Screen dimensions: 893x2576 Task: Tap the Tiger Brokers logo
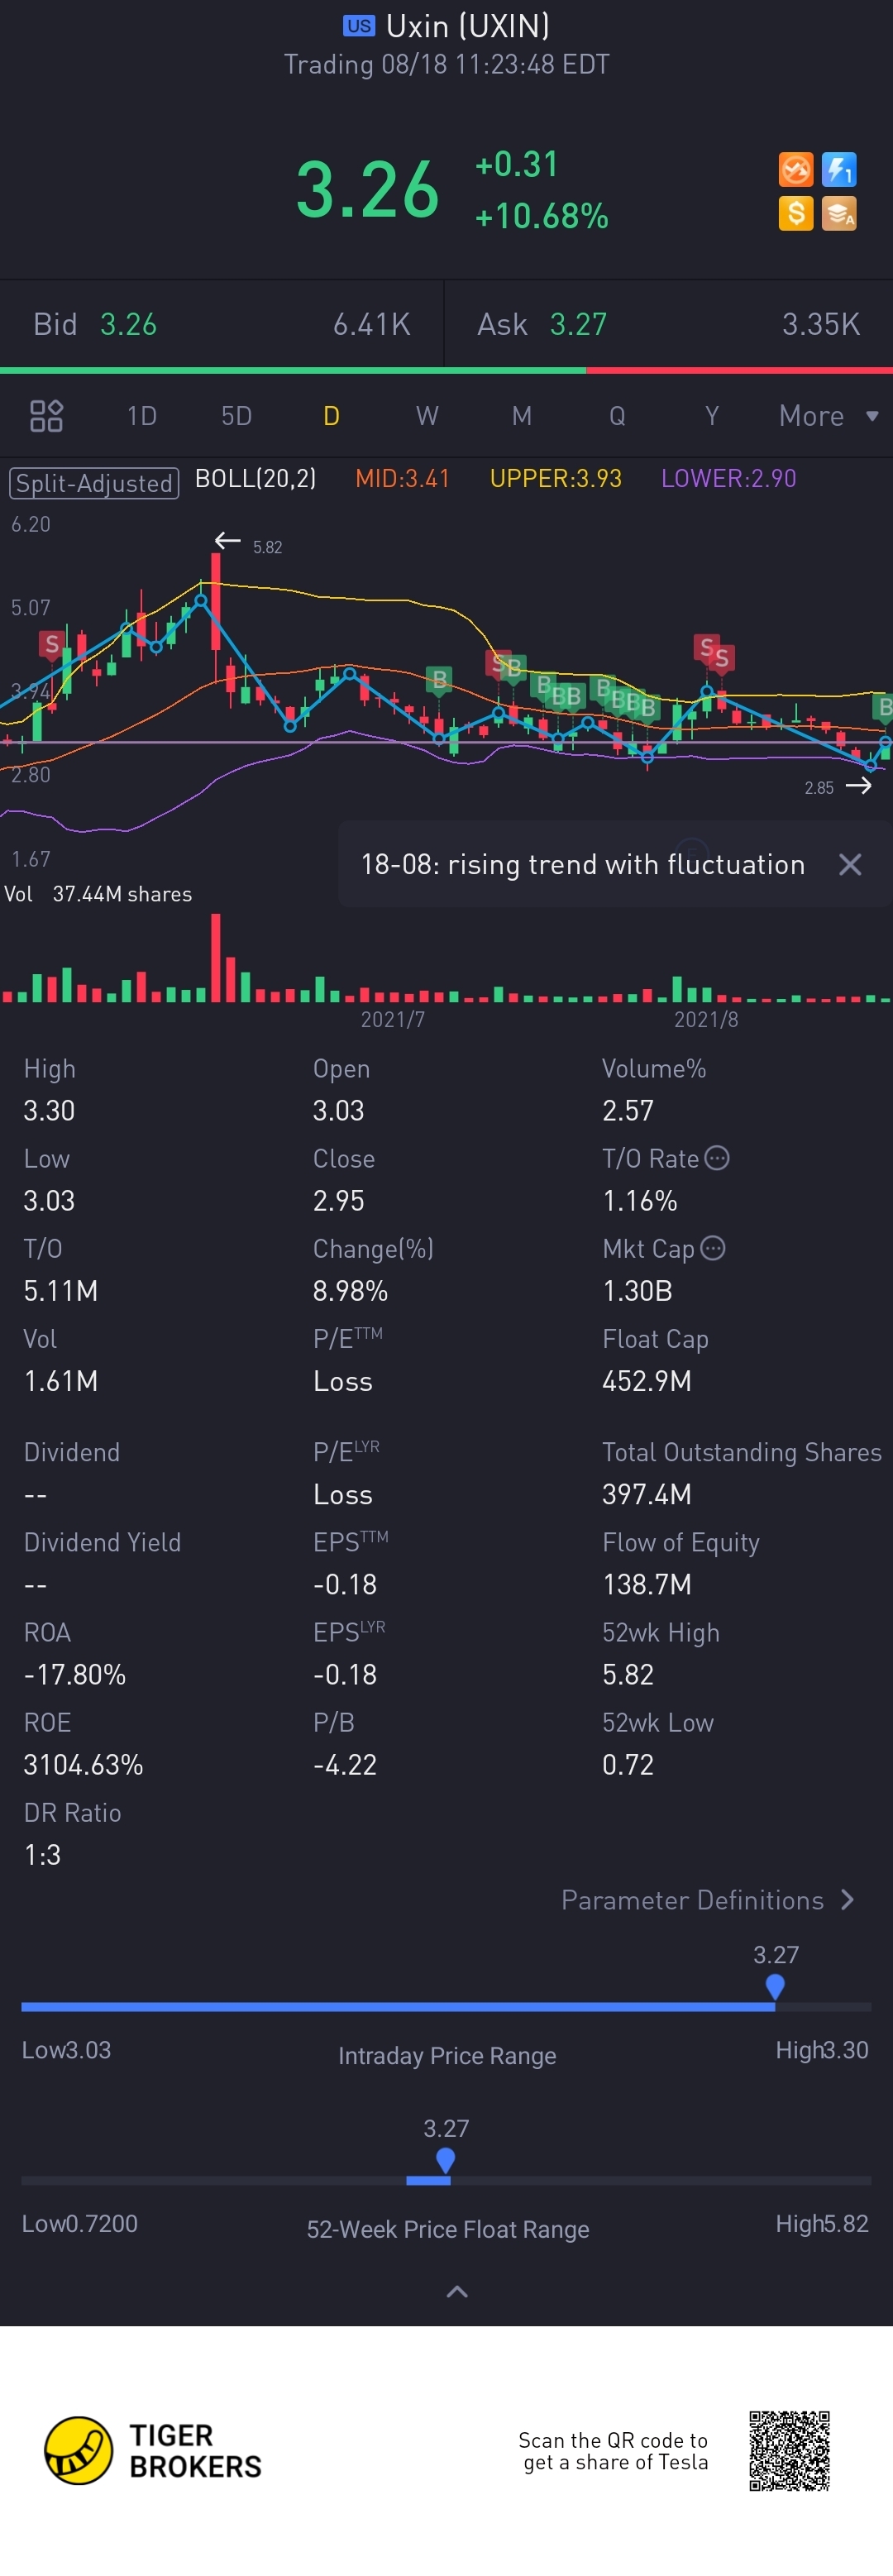(x=153, y=2450)
